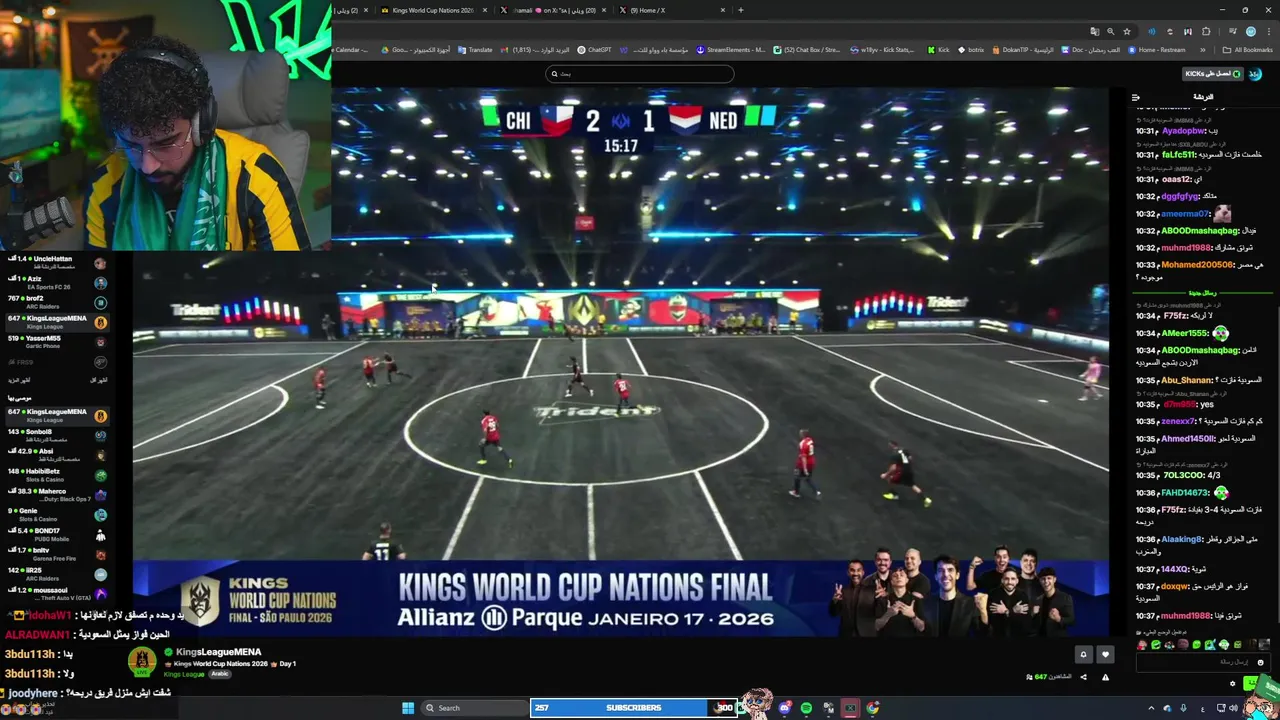Bookmark this page with the star icon
The image size is (1280, 720).
pos(1127,31)
